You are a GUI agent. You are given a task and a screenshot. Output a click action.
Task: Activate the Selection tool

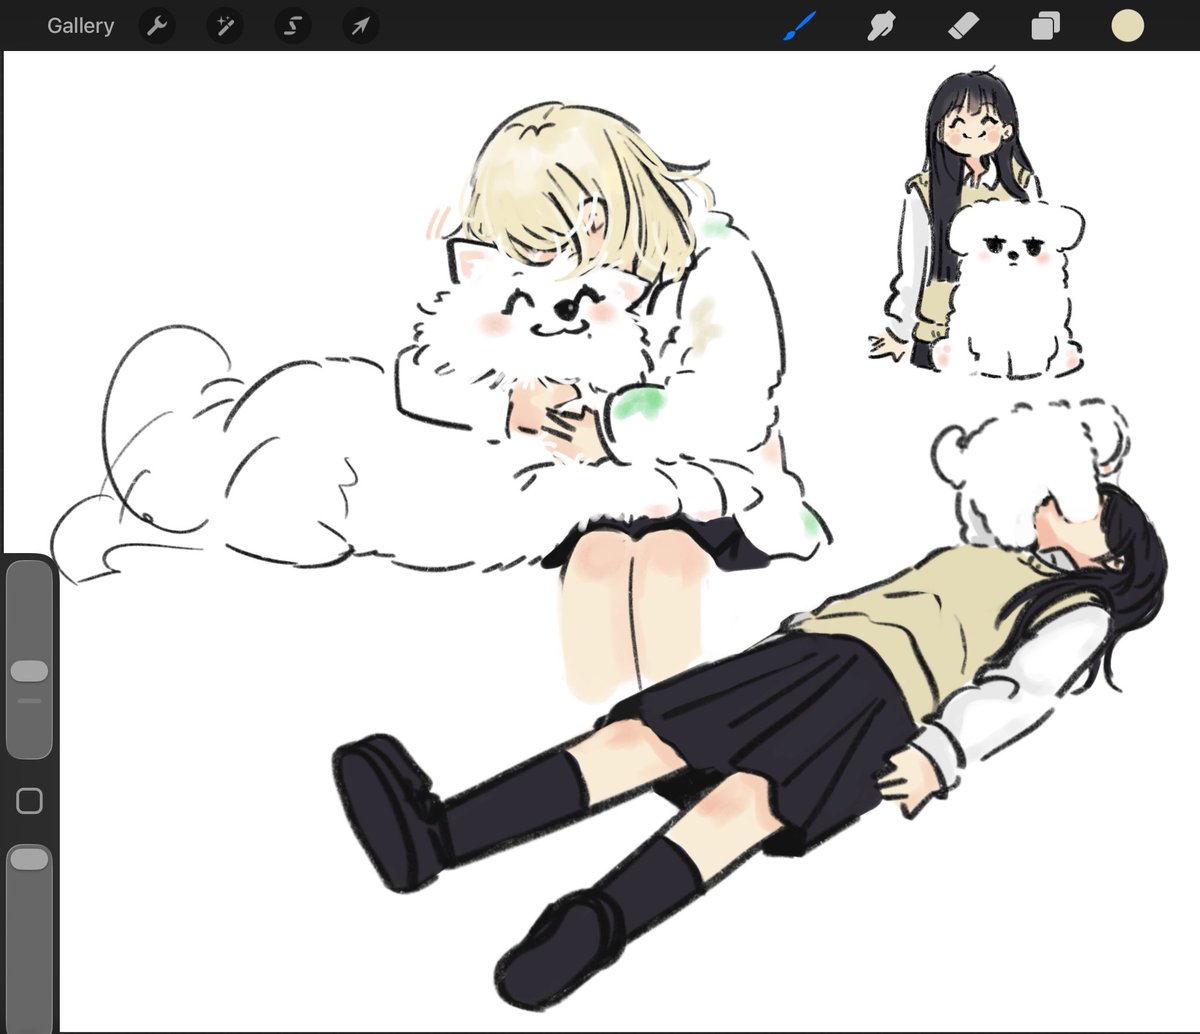point(292,26)
